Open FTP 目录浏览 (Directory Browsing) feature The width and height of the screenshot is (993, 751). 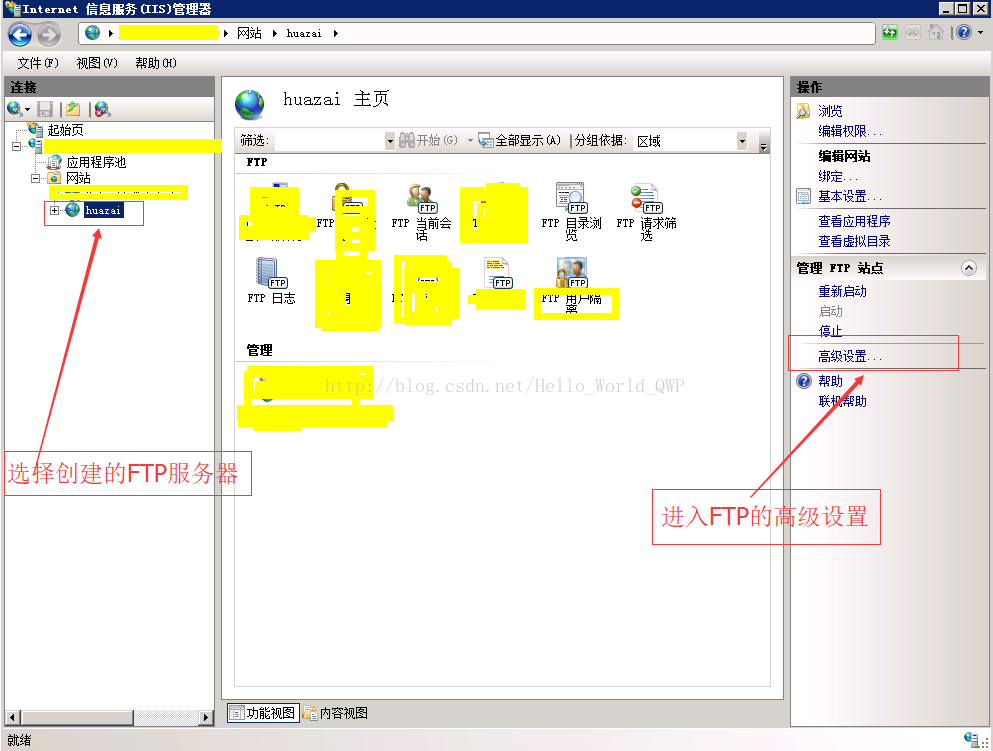(570, 202)
